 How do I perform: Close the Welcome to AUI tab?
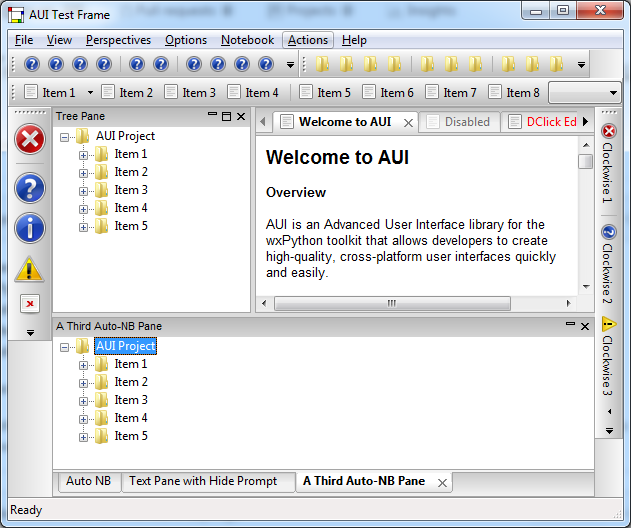[408, 123]
